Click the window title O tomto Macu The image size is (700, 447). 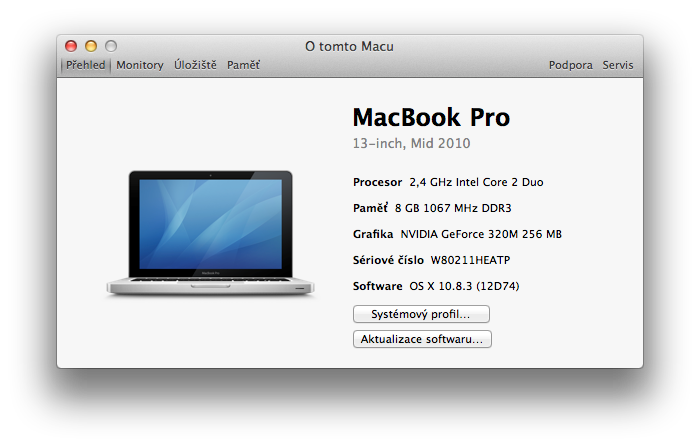pos(349,46)
